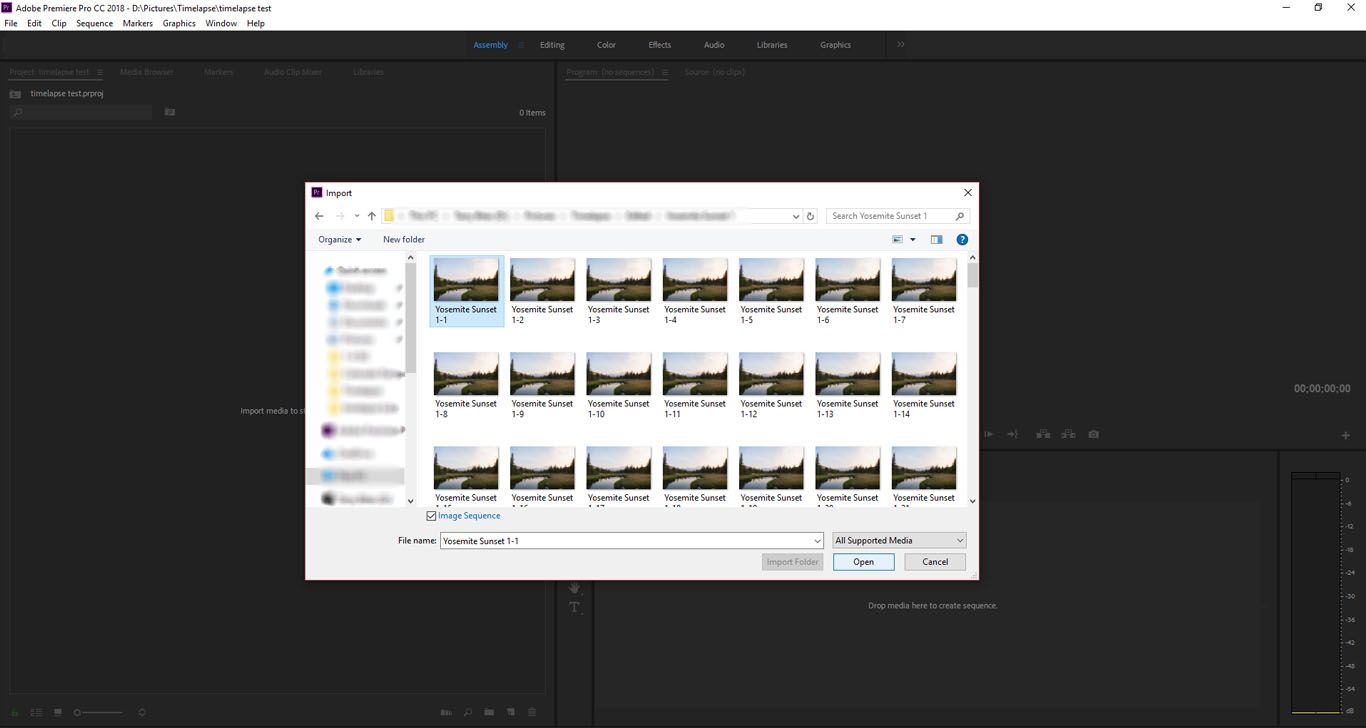
Task: Click the blue Help icon in Import dialog
Action: click(x=962, y=240)
